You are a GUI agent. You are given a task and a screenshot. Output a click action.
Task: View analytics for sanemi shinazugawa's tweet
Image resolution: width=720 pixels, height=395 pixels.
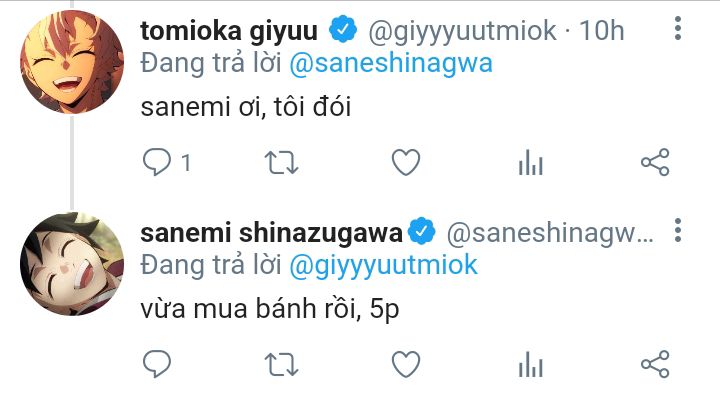pos(531,365)
